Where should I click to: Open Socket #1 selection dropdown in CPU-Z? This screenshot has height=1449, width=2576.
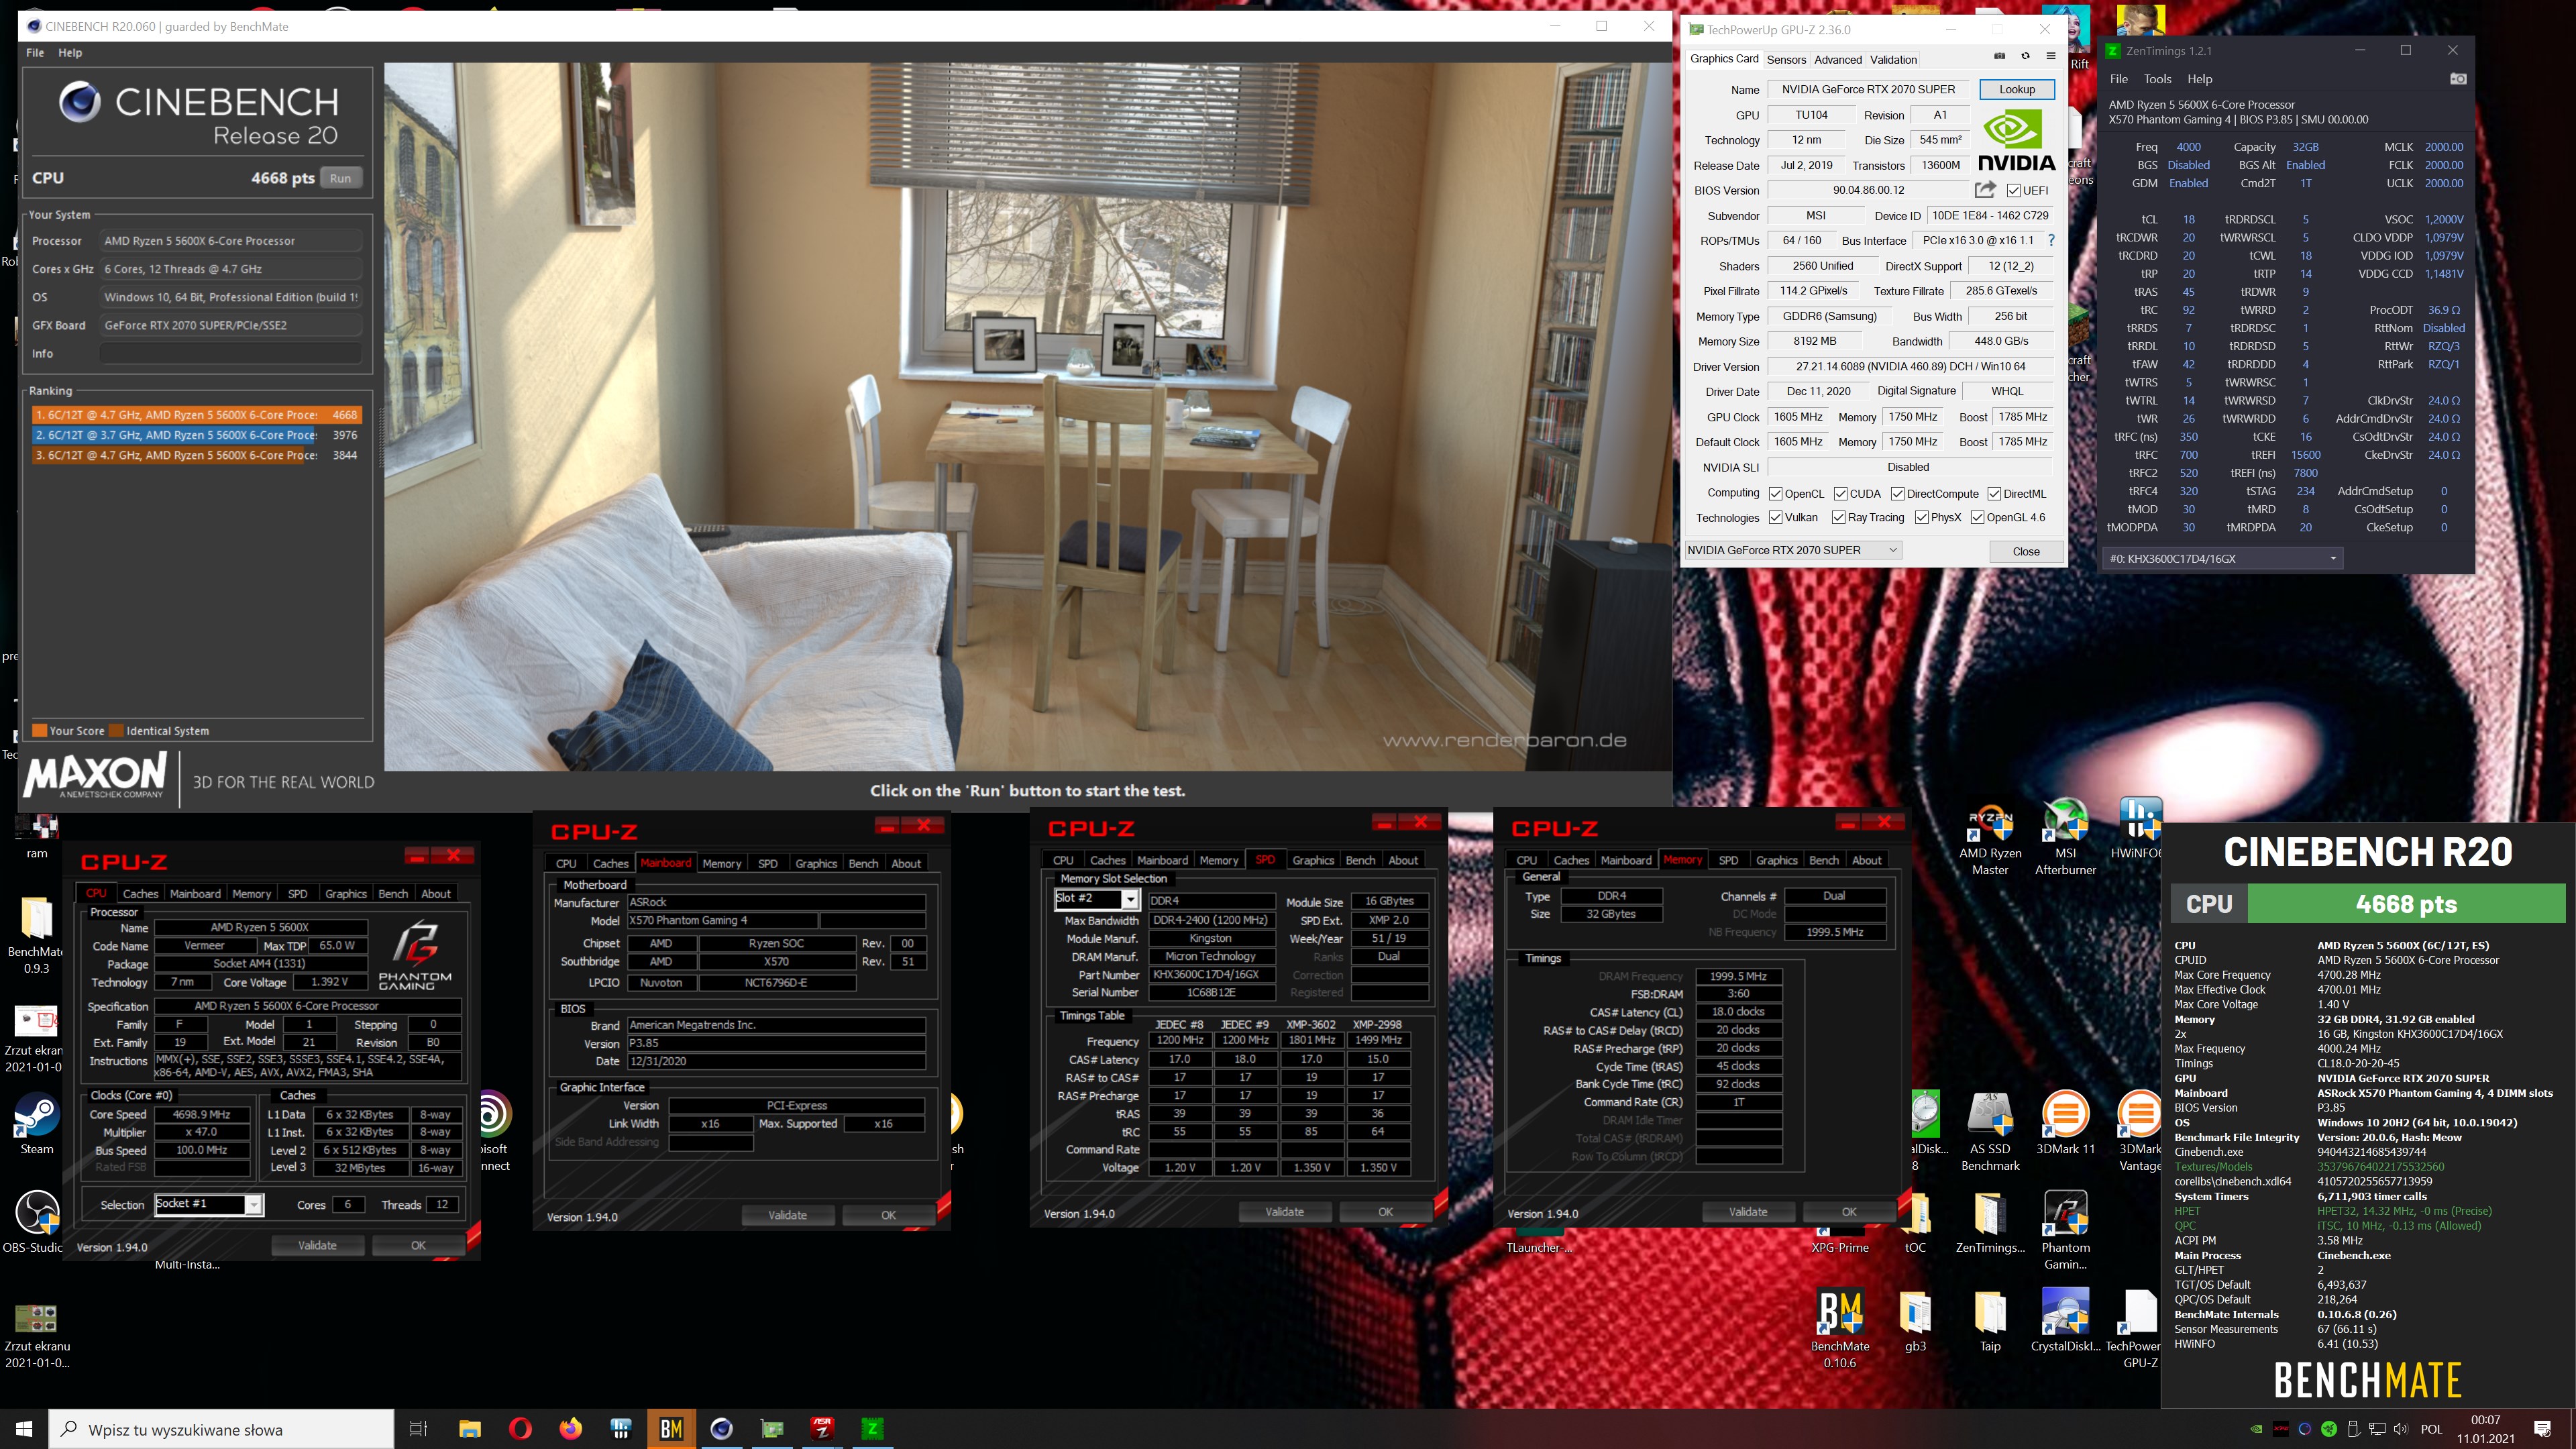tap(209, 1204)
